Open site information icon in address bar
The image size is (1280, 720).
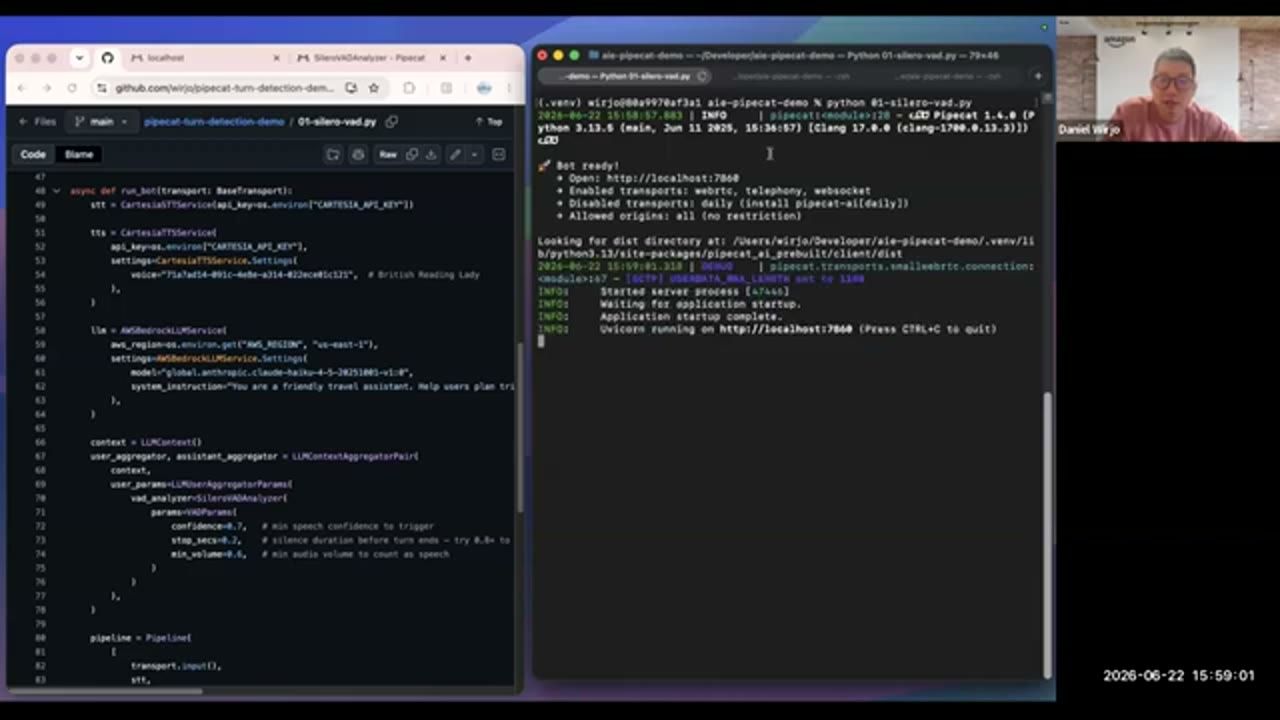(101, 88)
